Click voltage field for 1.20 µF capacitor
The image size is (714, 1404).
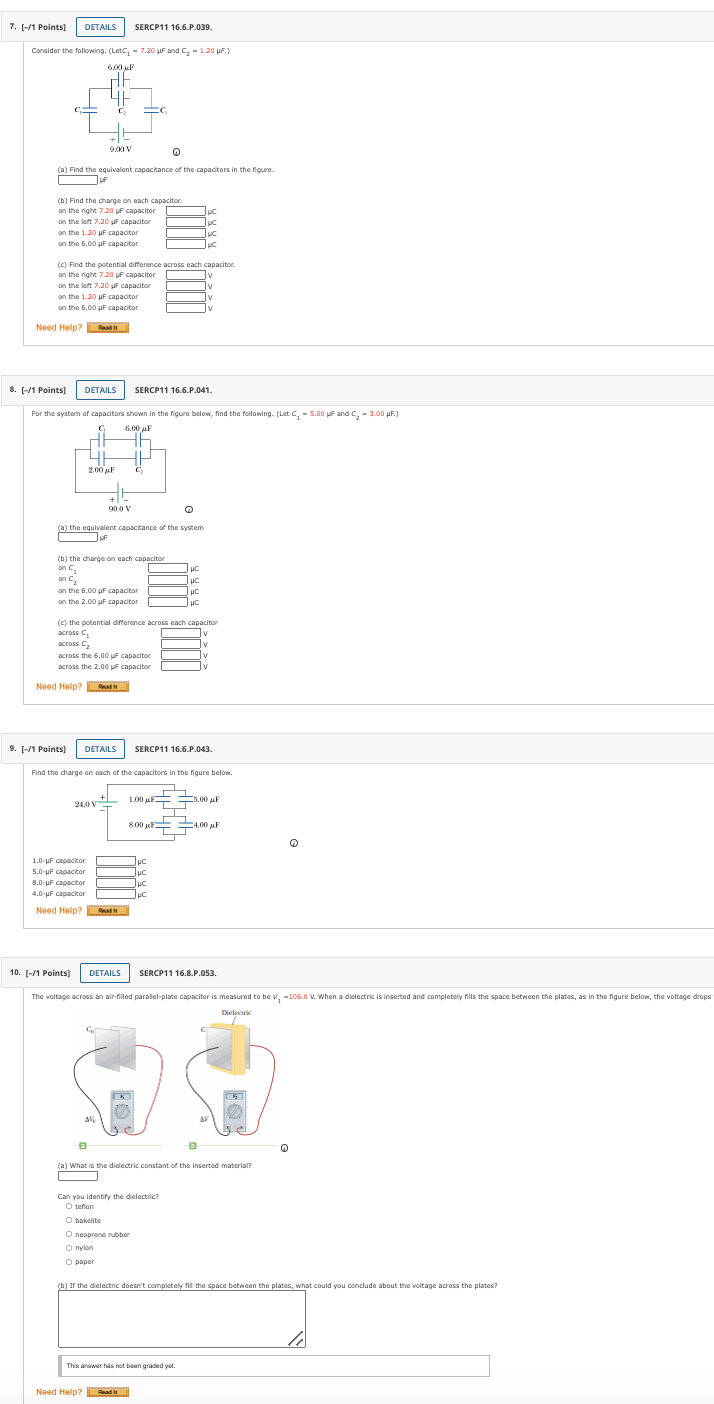point(186,296)
